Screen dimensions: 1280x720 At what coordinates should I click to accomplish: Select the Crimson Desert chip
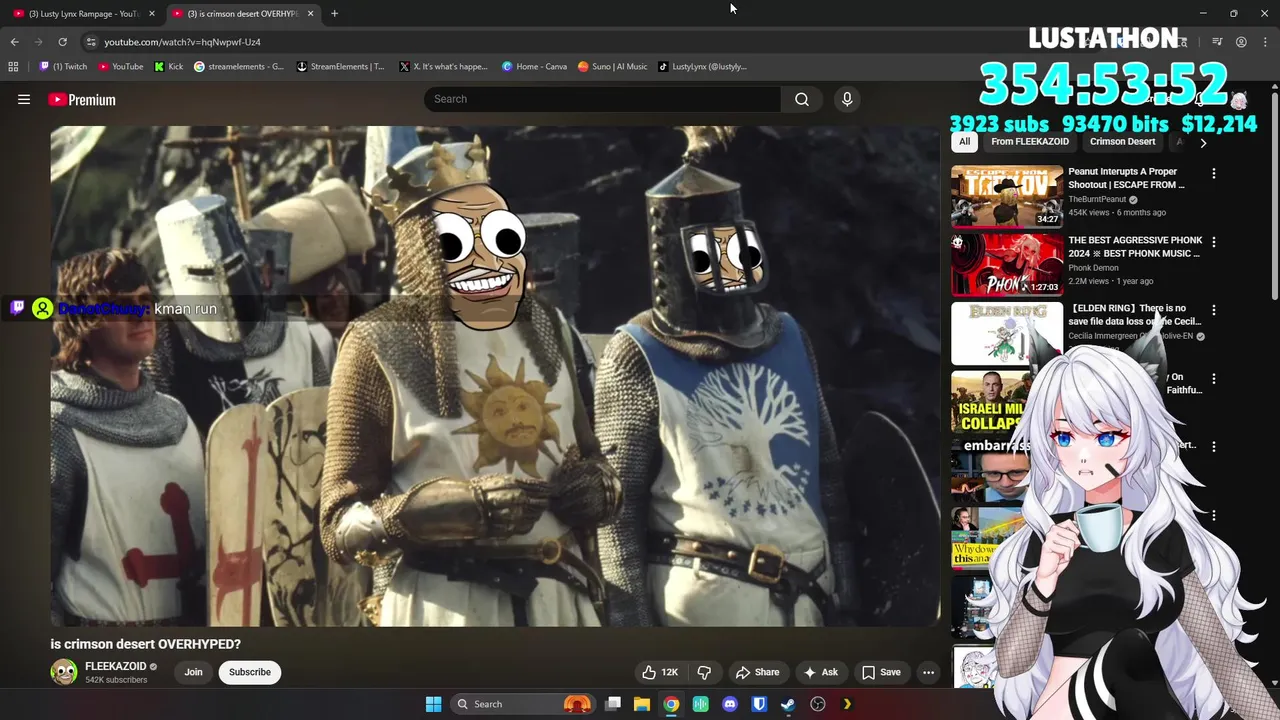coord(1122,142)
